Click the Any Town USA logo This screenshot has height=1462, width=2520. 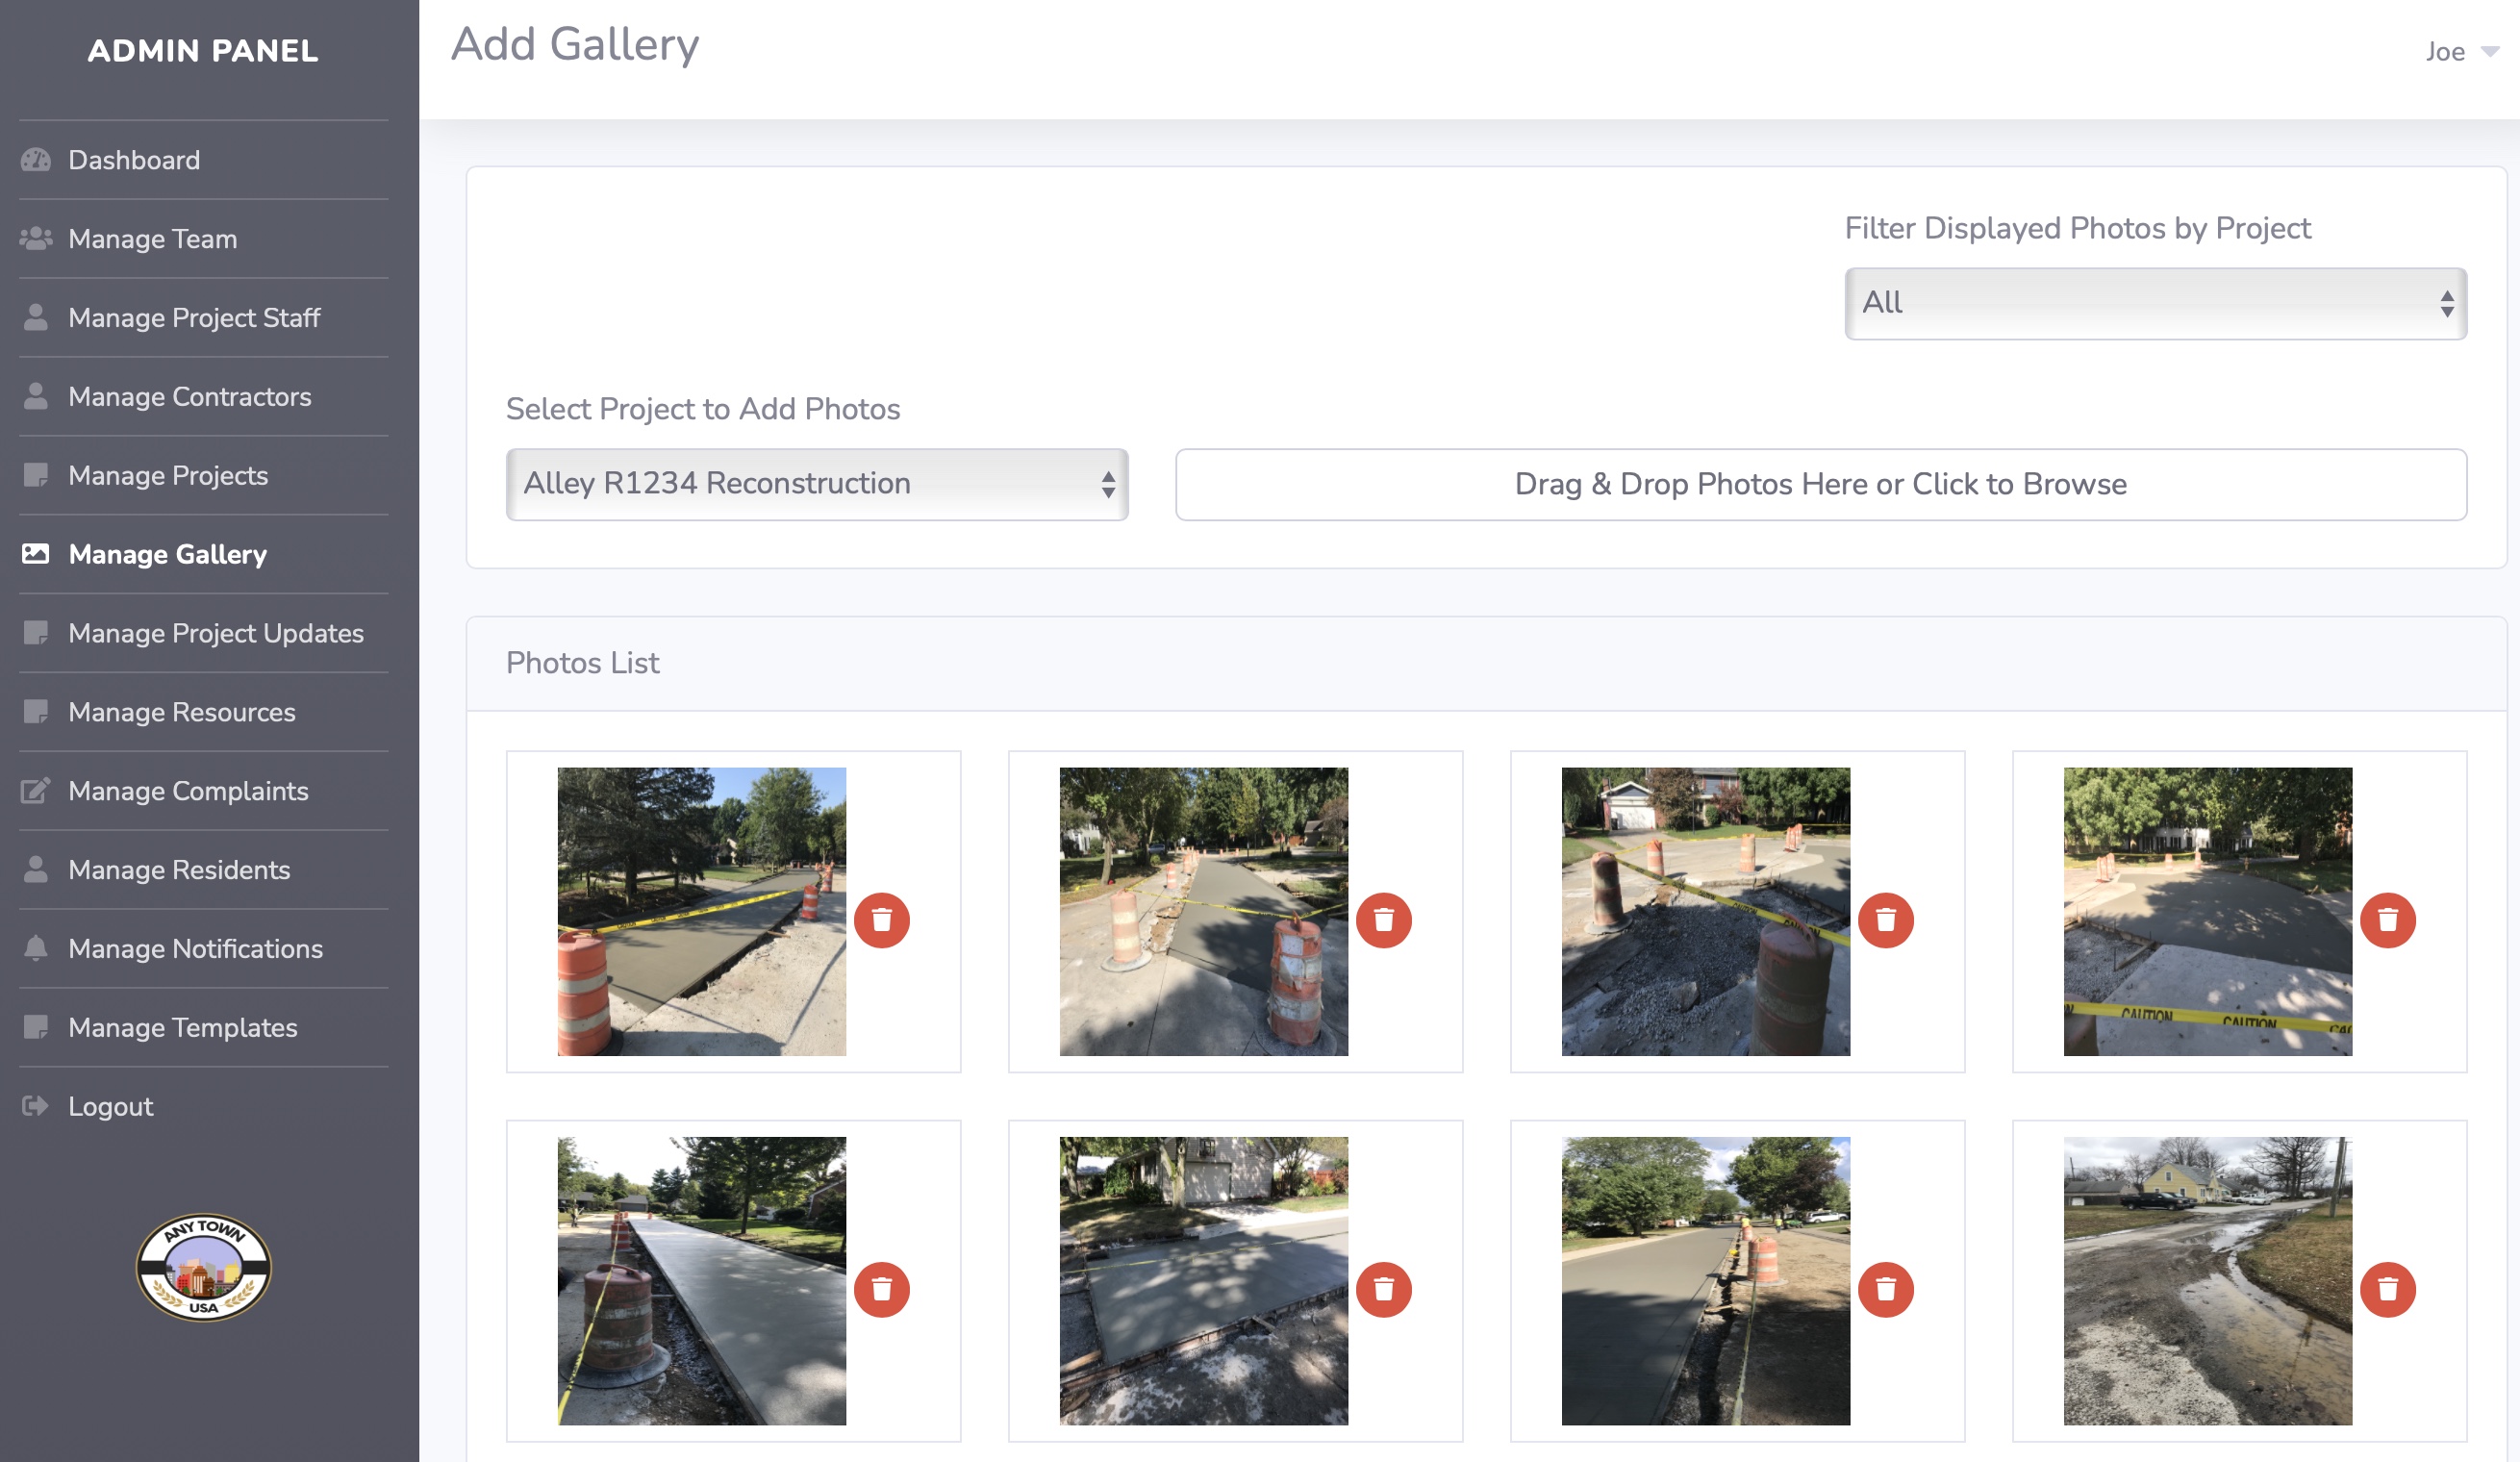[x=204, y=1268]
